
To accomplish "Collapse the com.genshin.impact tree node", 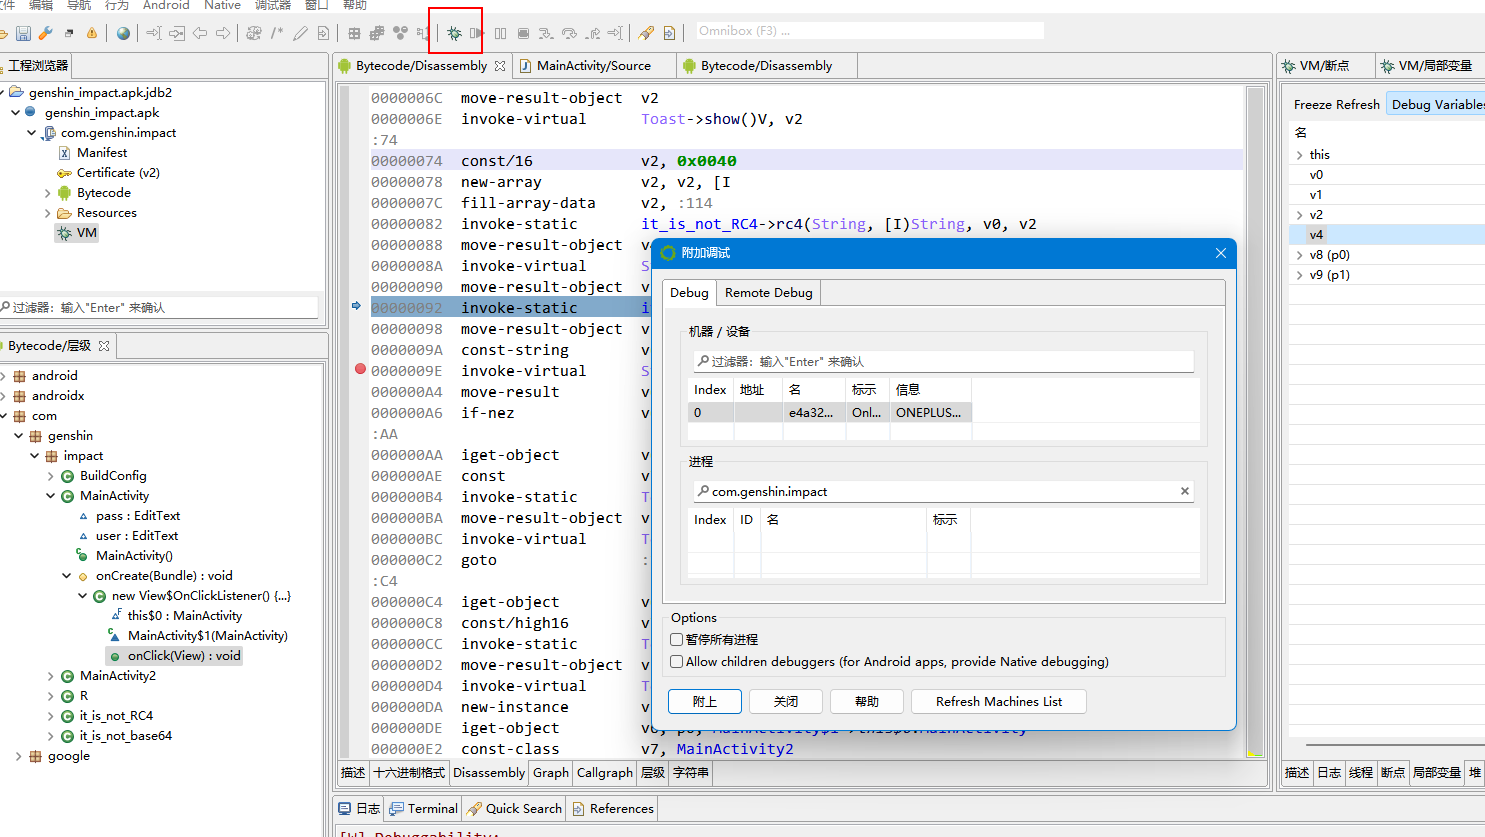I will [32, 133].
